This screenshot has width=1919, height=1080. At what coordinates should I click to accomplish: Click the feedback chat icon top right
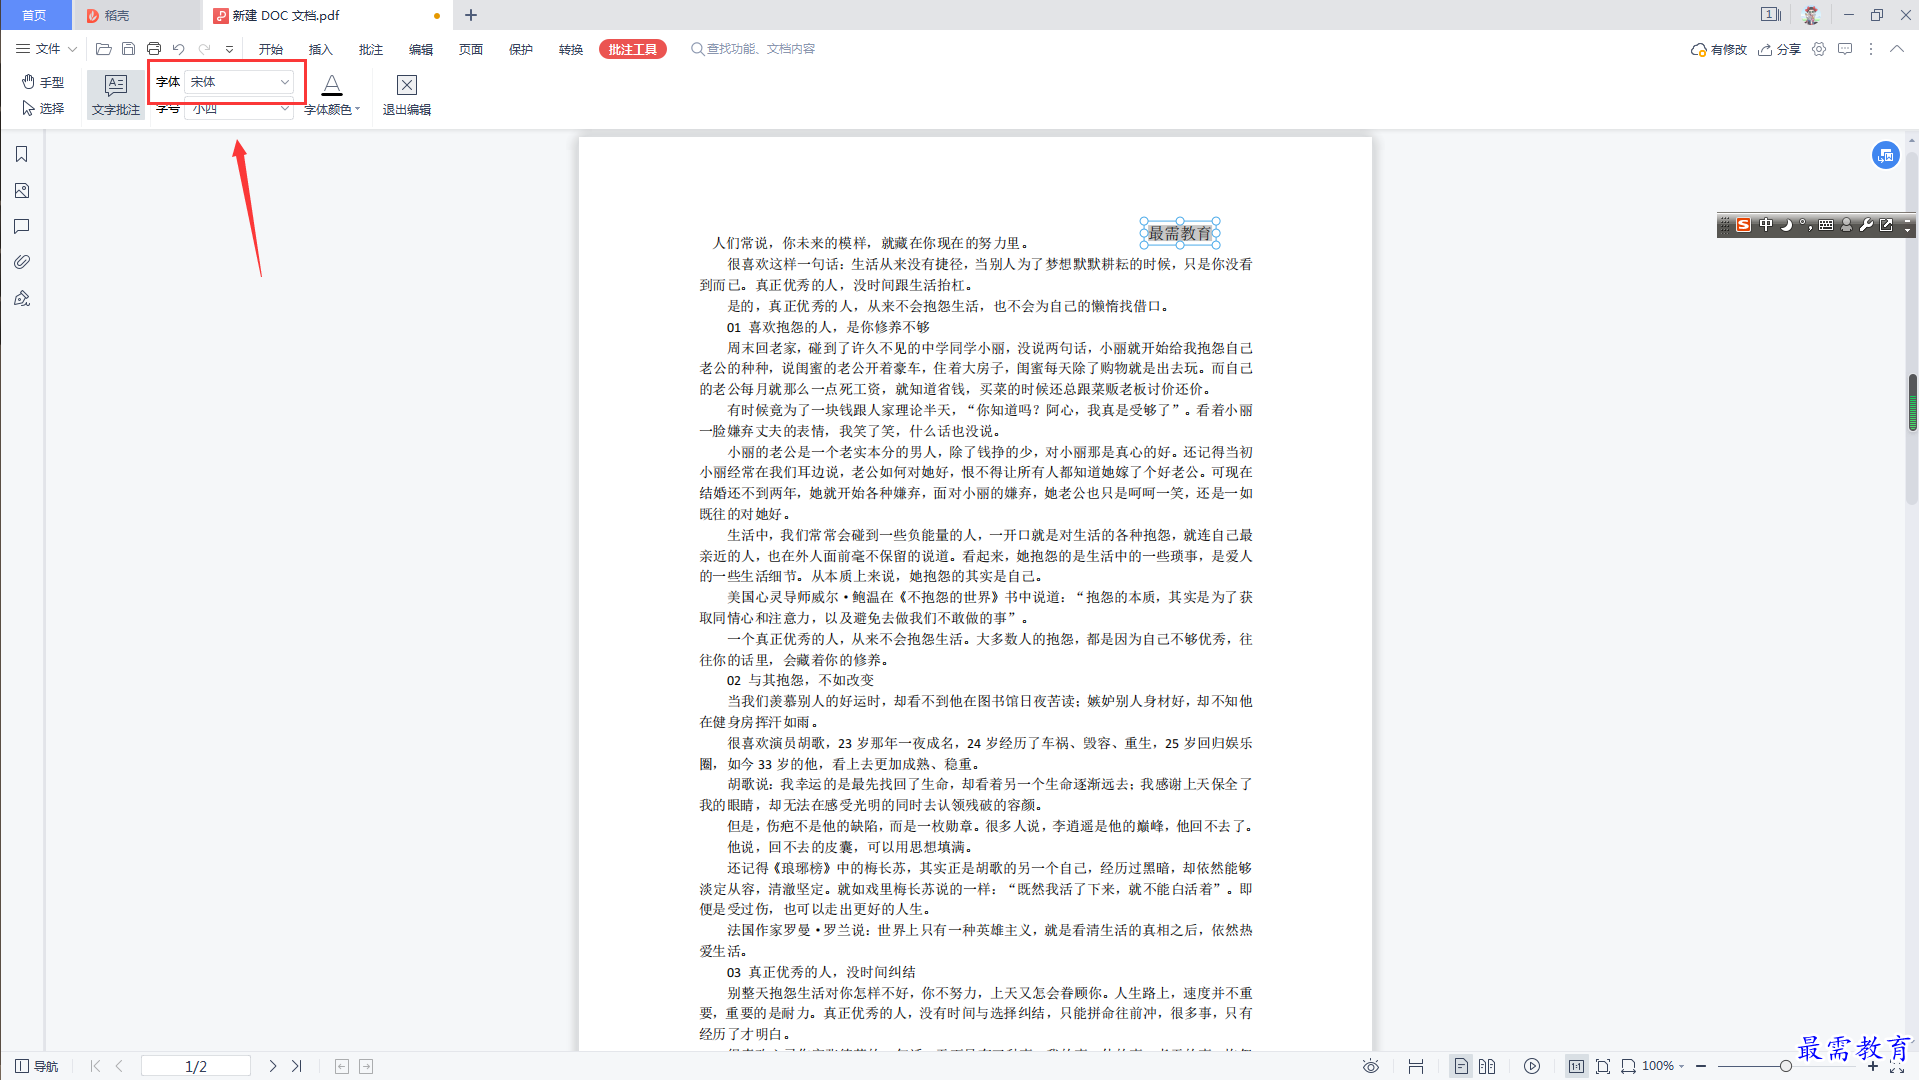tap(1845, 49)
